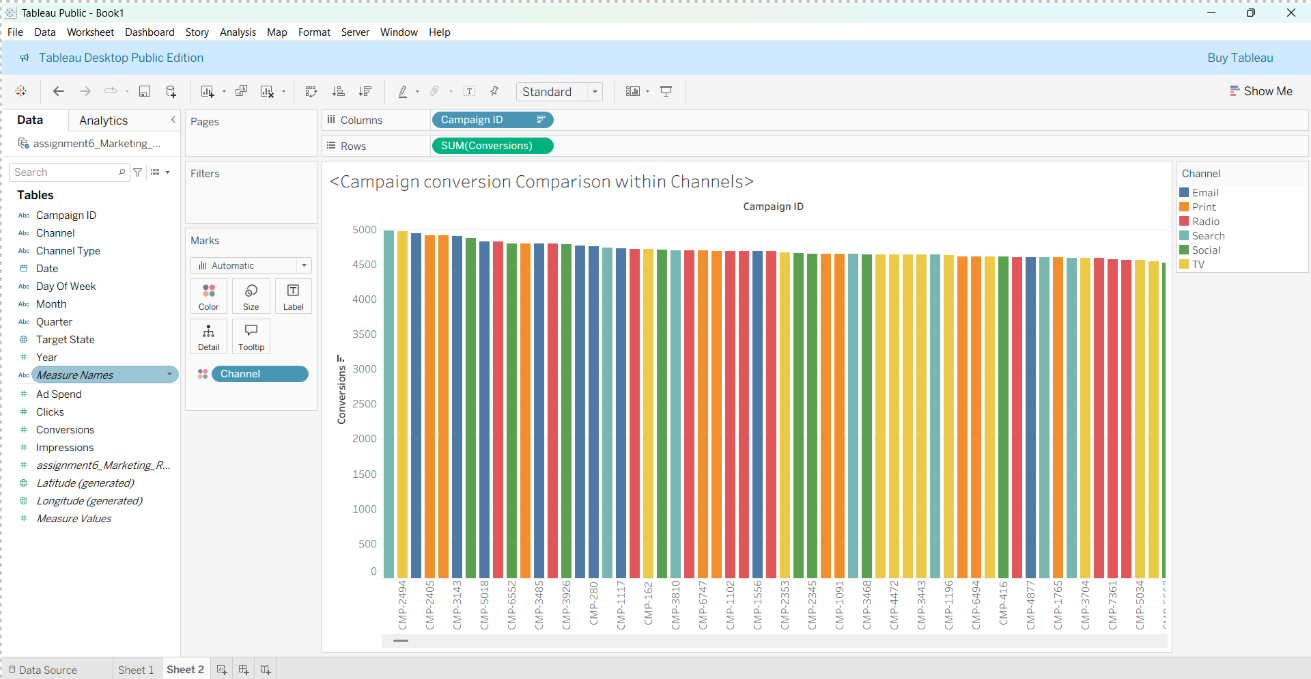This screenshot has width=1311, height=679.
Task: Open the File menu
Action: pyautogui.click(x=15, y=32)
